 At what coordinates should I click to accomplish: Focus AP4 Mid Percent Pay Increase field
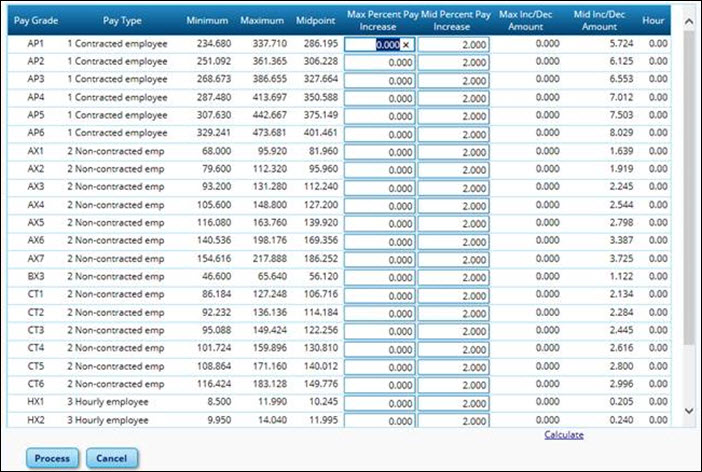click(454, 99)
